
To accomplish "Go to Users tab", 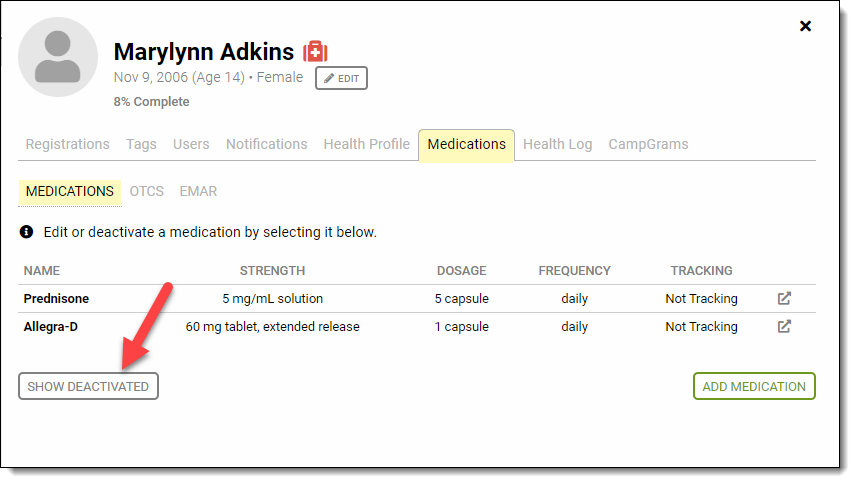I will click(x=191, y=144).
